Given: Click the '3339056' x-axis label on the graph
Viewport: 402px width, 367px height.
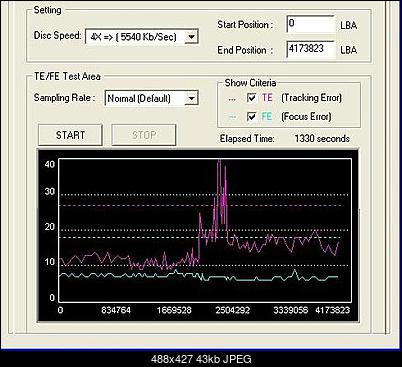Looking at the screenshot, I should tap(291, 310).
